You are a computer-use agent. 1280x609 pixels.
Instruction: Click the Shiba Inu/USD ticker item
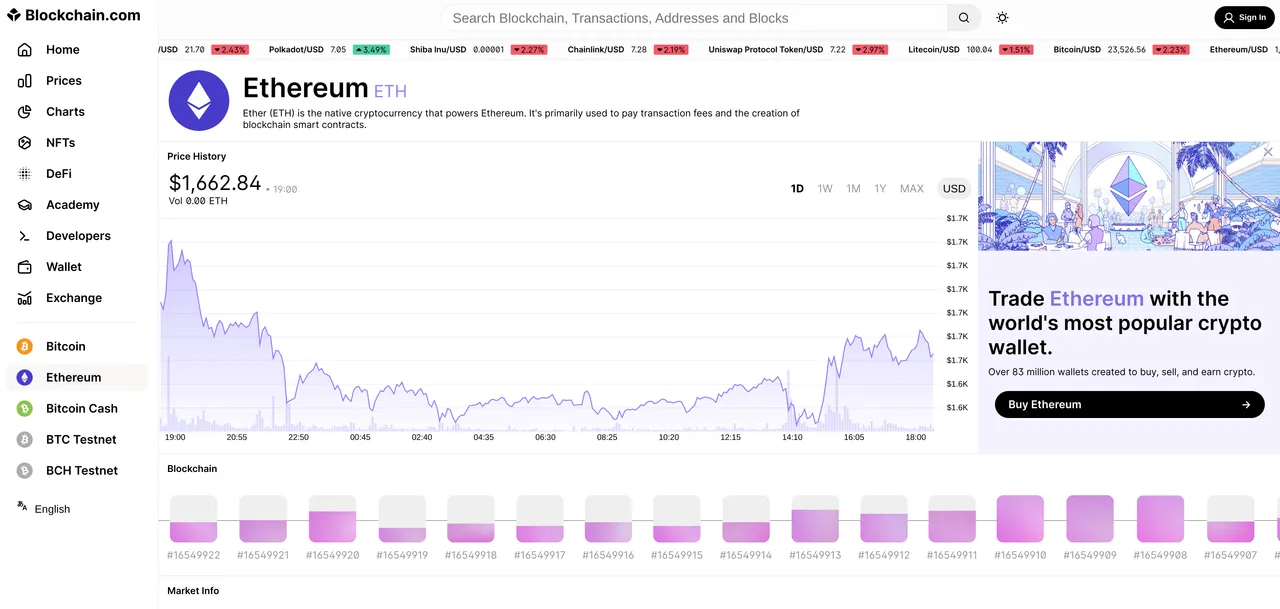(x=478, y=49)
